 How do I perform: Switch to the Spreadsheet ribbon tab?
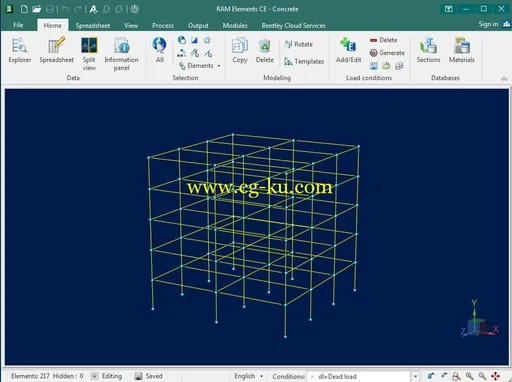pyautogui.click(x=93, y=25)
